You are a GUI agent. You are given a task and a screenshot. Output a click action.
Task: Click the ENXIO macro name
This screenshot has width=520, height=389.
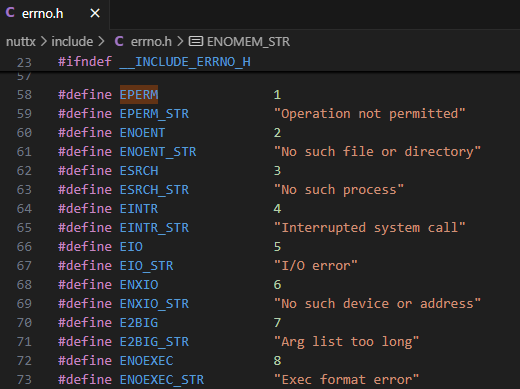pyautogui.click(x=139, y=285)
